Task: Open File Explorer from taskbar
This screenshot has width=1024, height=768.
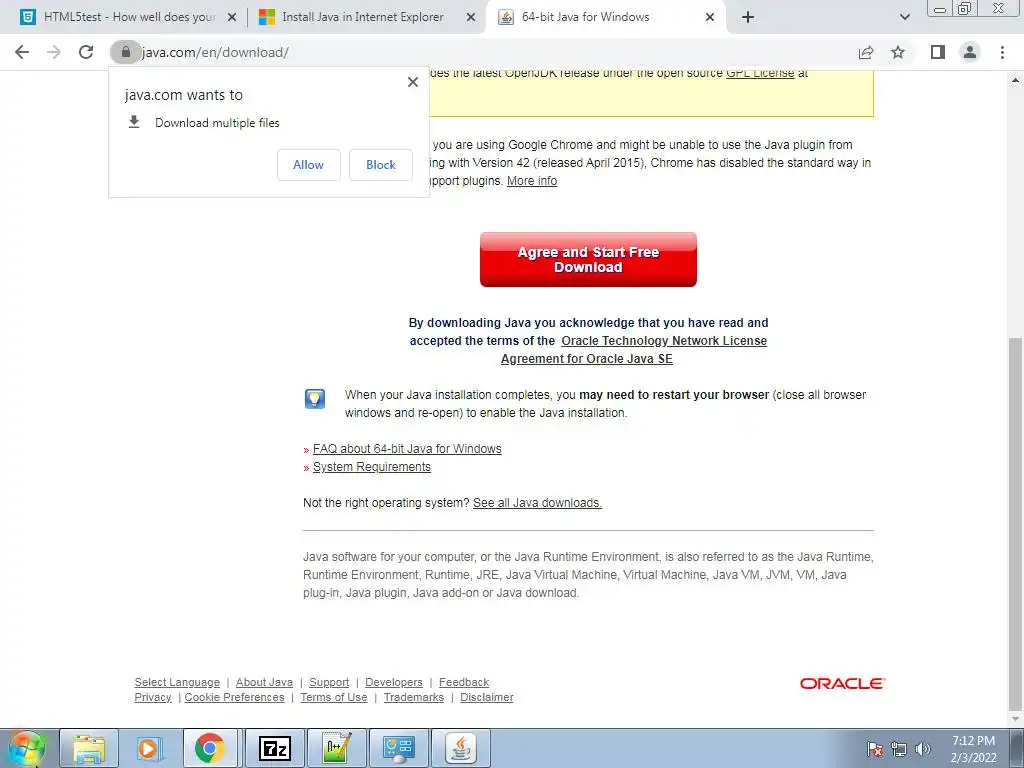Action: click(x=89, y=748)
